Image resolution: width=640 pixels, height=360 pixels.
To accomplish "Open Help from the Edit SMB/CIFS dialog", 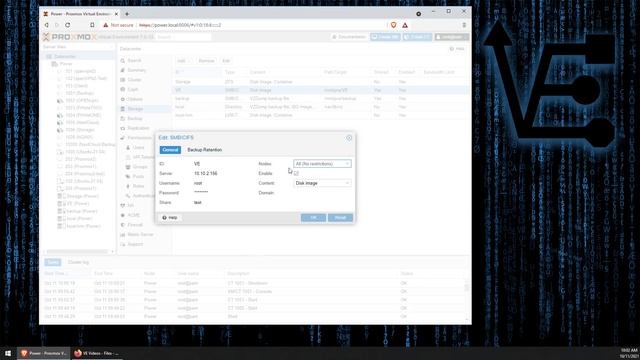I will (x=170, y=218).
